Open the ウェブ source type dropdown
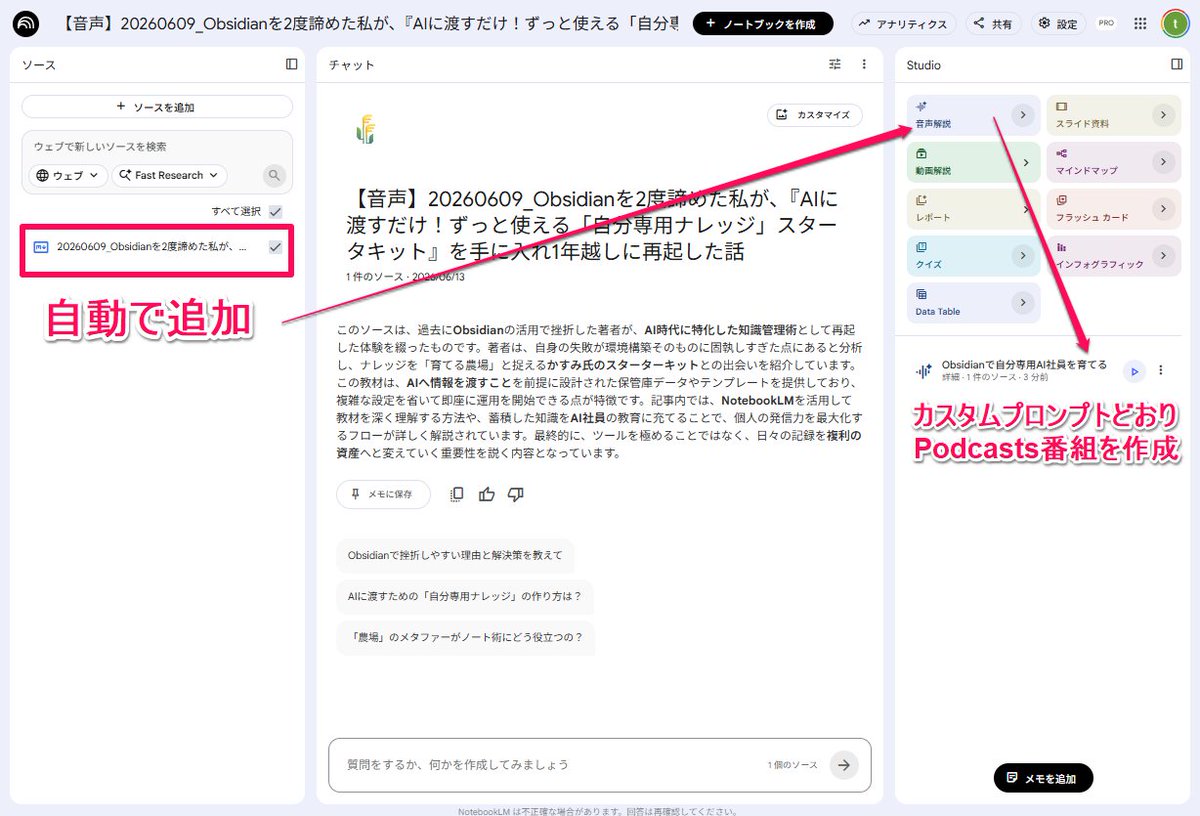Screen dimensions: 1200x816 [x=68, y=175]
